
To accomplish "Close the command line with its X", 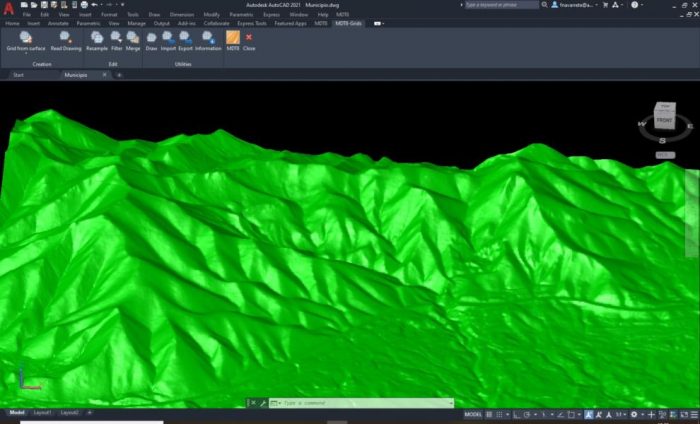I will pos(253,403).
